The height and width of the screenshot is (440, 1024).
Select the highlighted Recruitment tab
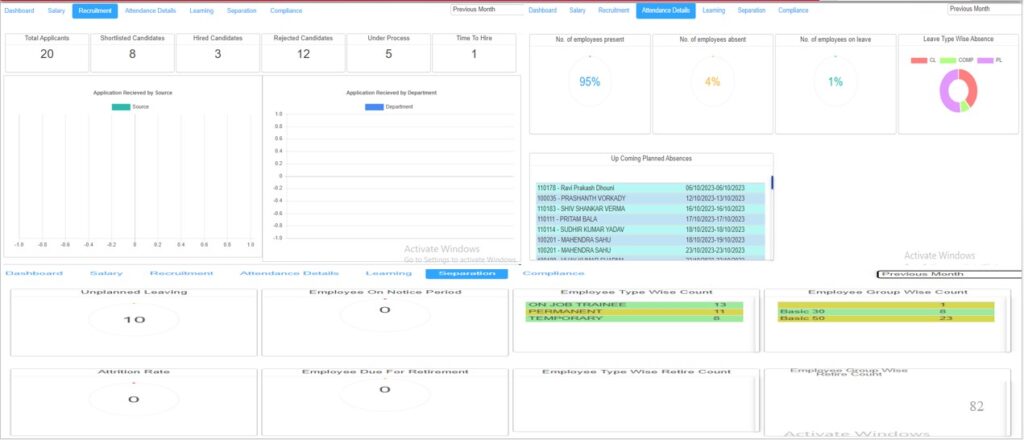[94, 10]
